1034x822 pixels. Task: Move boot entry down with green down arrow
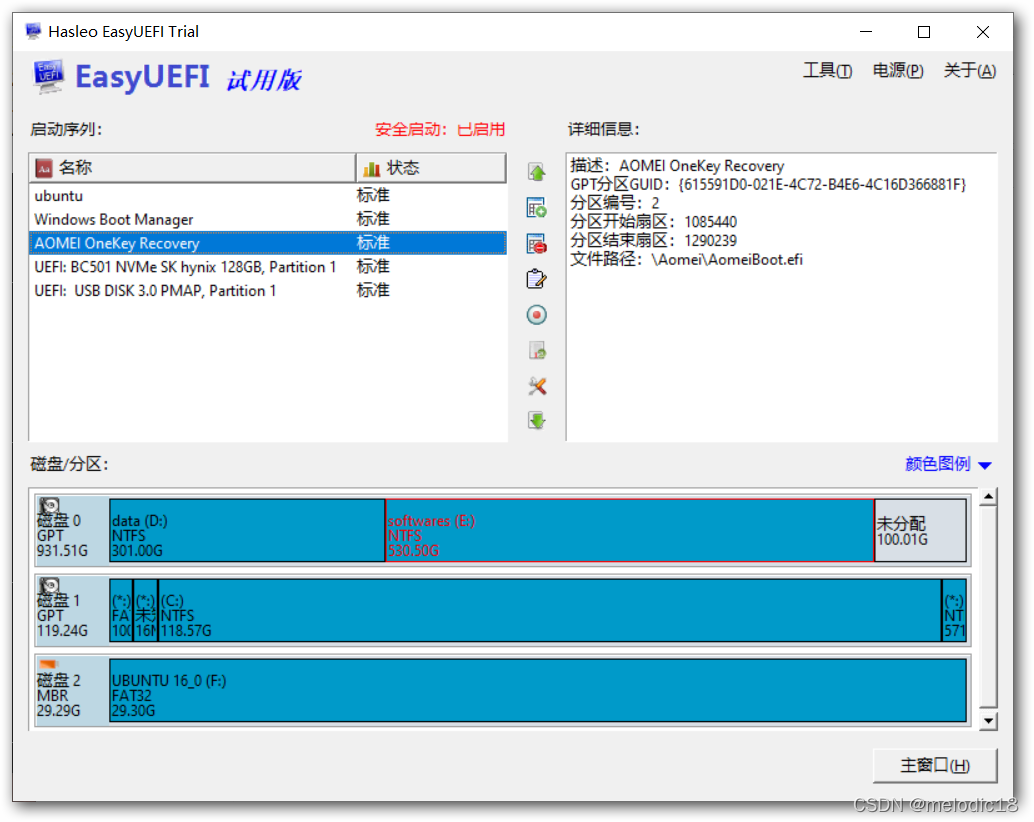click(537, 421)
